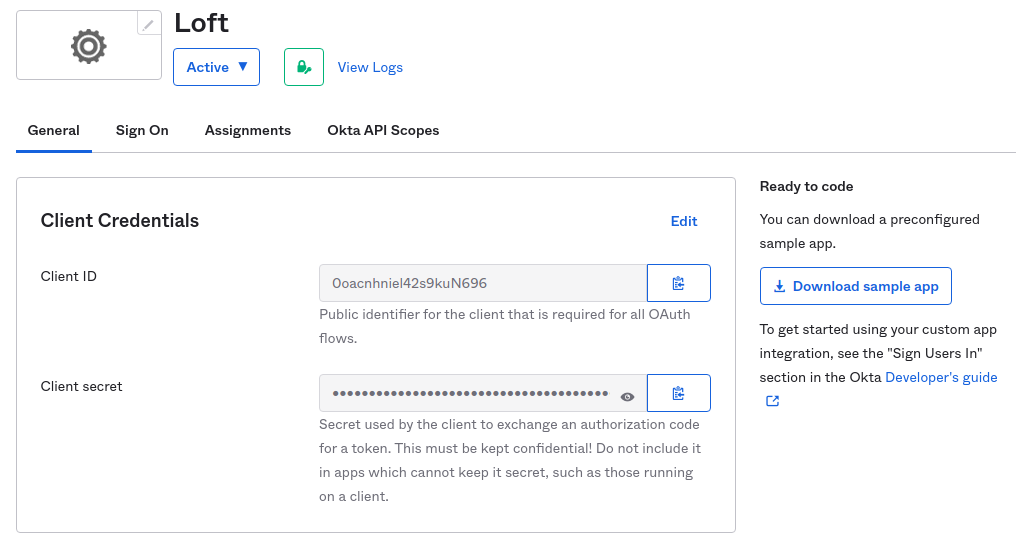This screenshot has height=547, width=1033.
Task: Click the Client secret label
Action: click(82, 387)
